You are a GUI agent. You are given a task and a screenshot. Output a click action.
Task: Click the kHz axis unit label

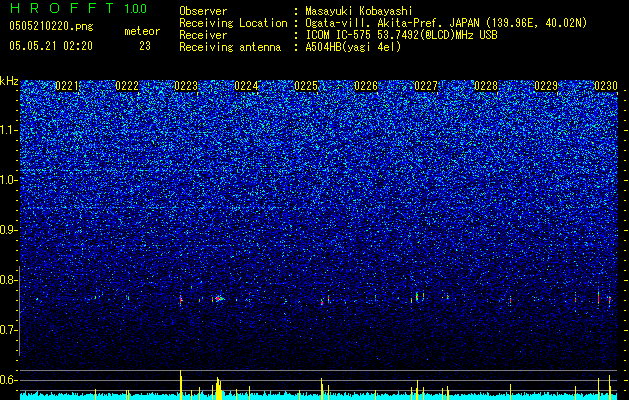coord(9,81)
